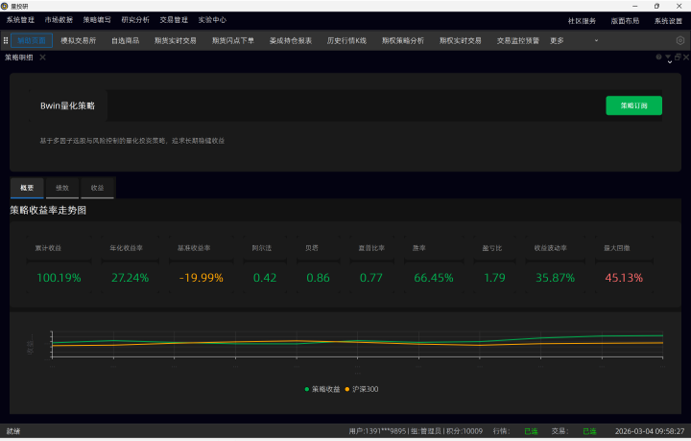The height and width of the screenshot is (441, 691).
Task: Toggle 策略收益 series in chart legend
Action: click(x=322, y=389)
